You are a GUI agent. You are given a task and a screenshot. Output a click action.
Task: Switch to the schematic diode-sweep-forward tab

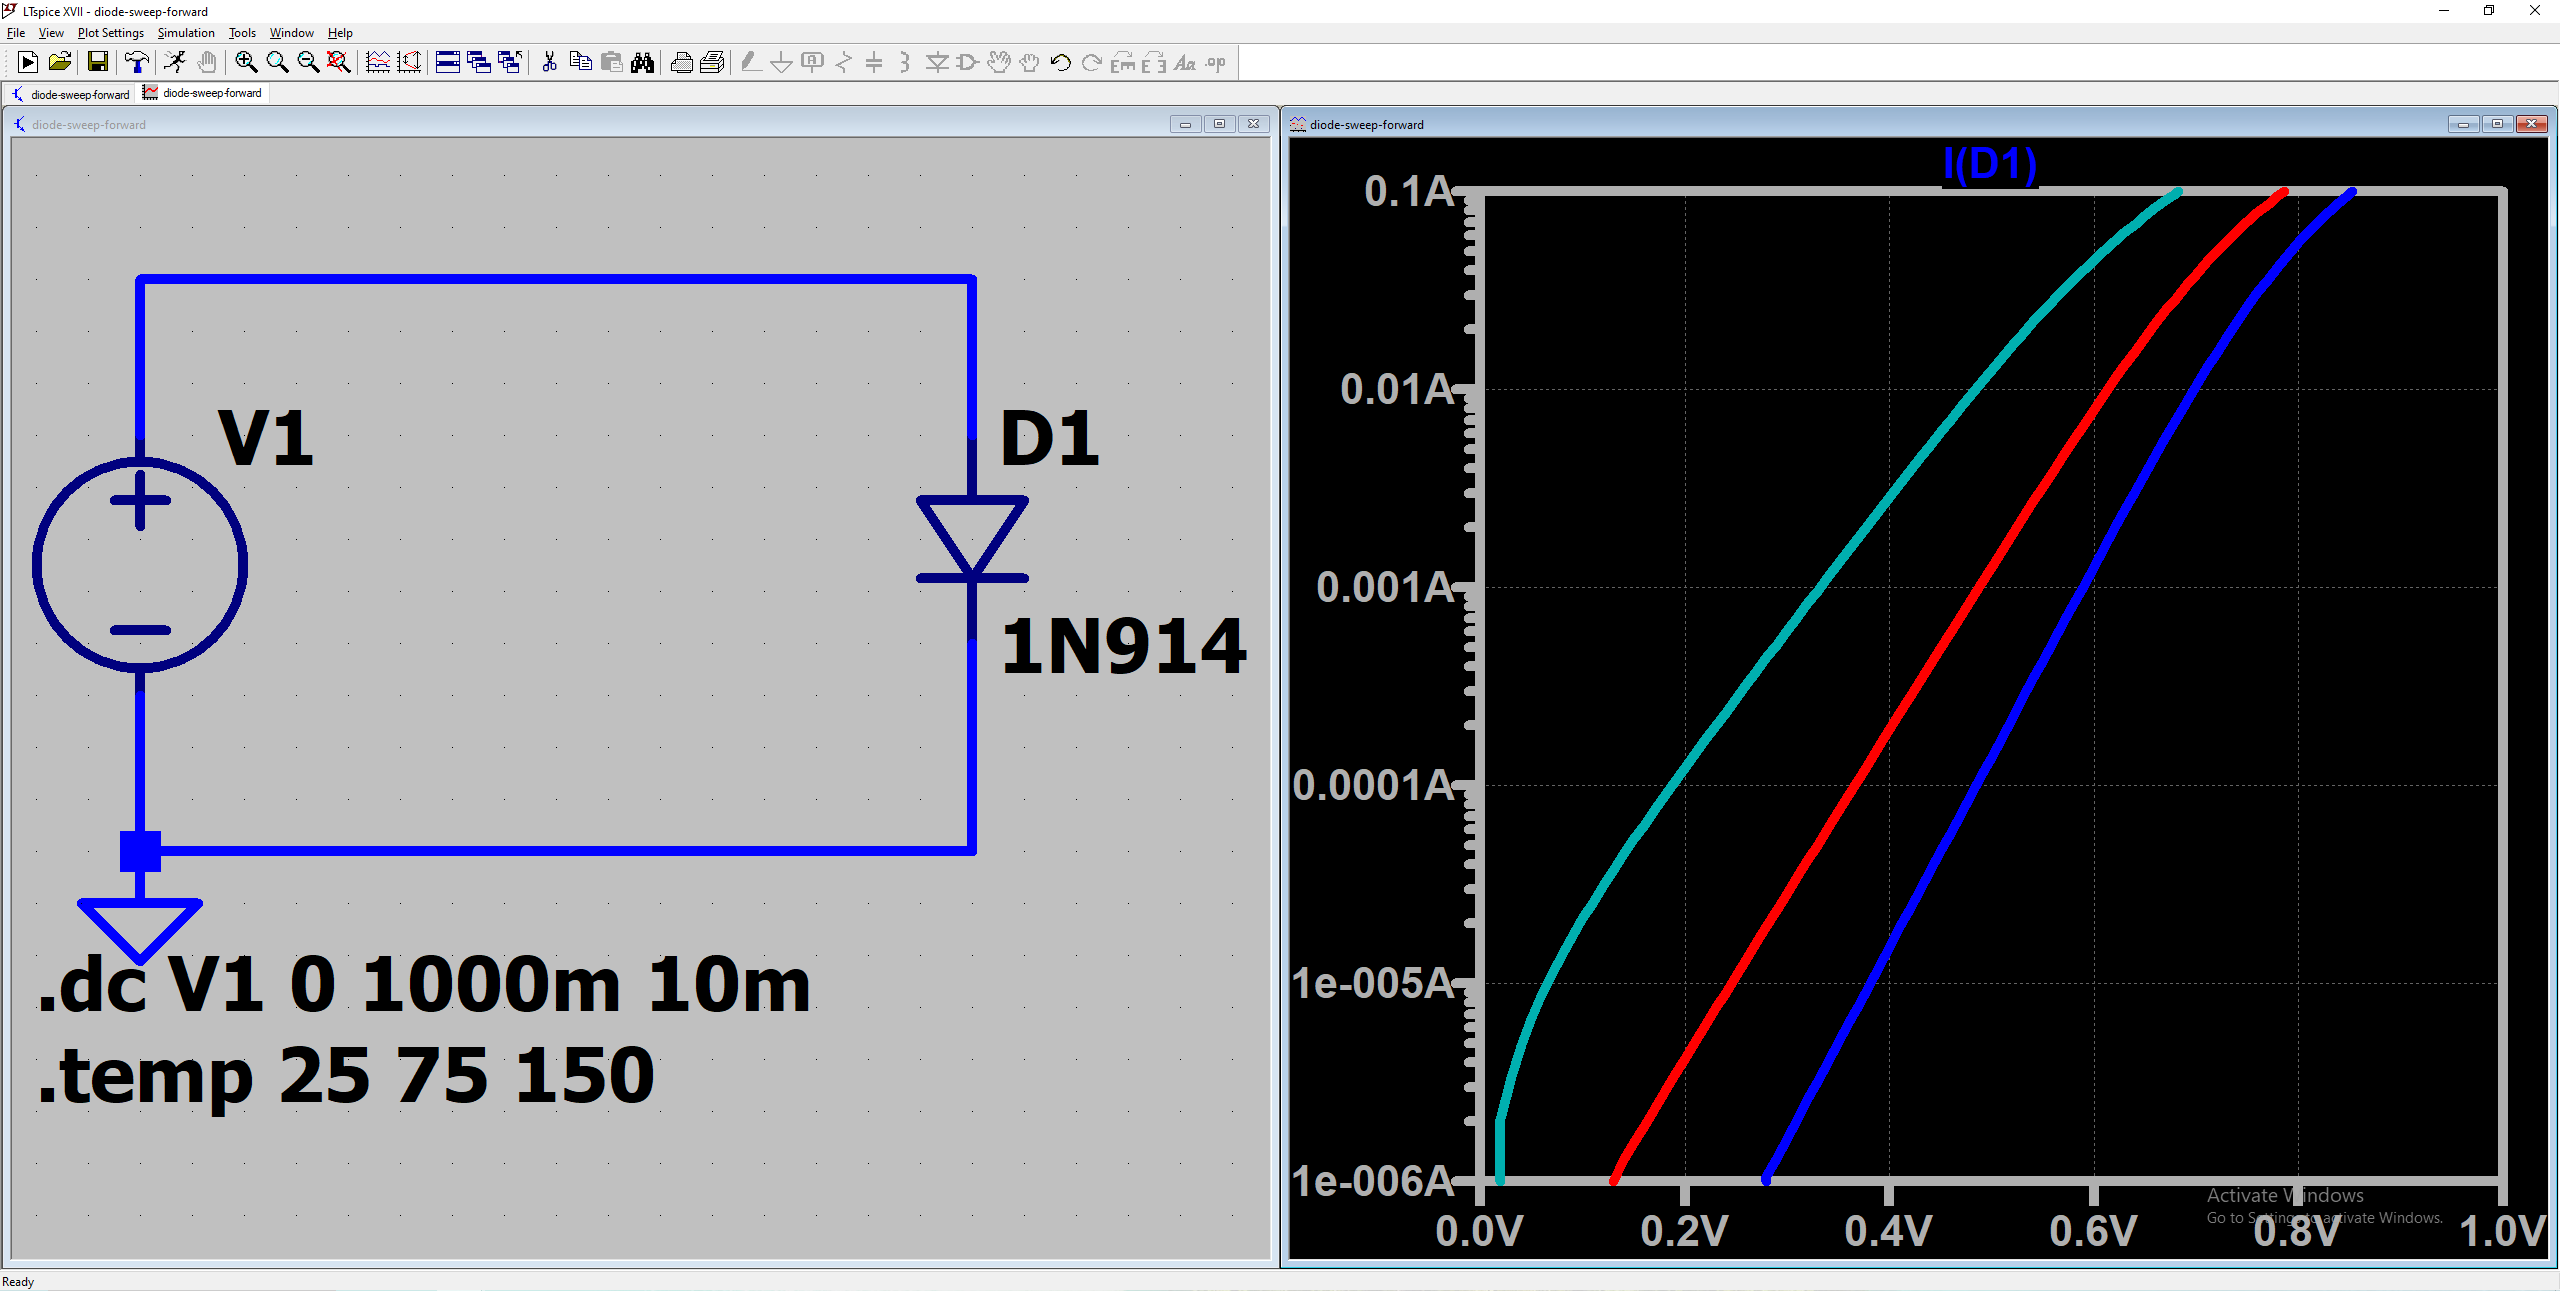pos(72,94)
